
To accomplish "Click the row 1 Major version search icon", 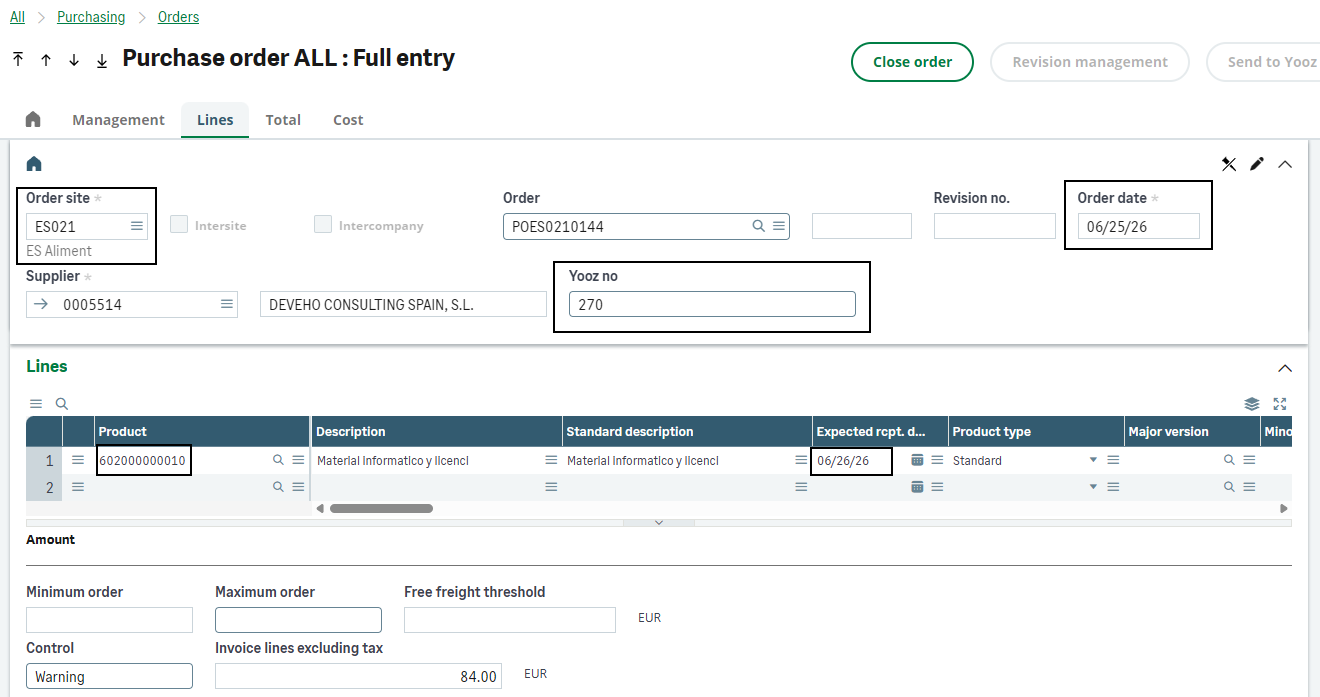I will click(x=1230, y=460).
